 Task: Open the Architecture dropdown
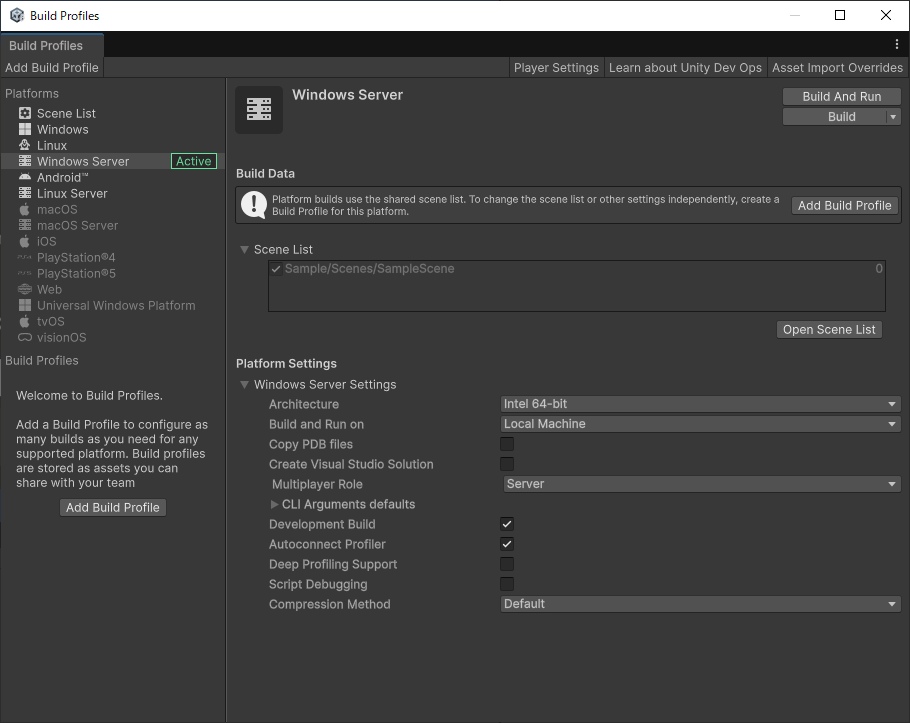pos(700,404)
